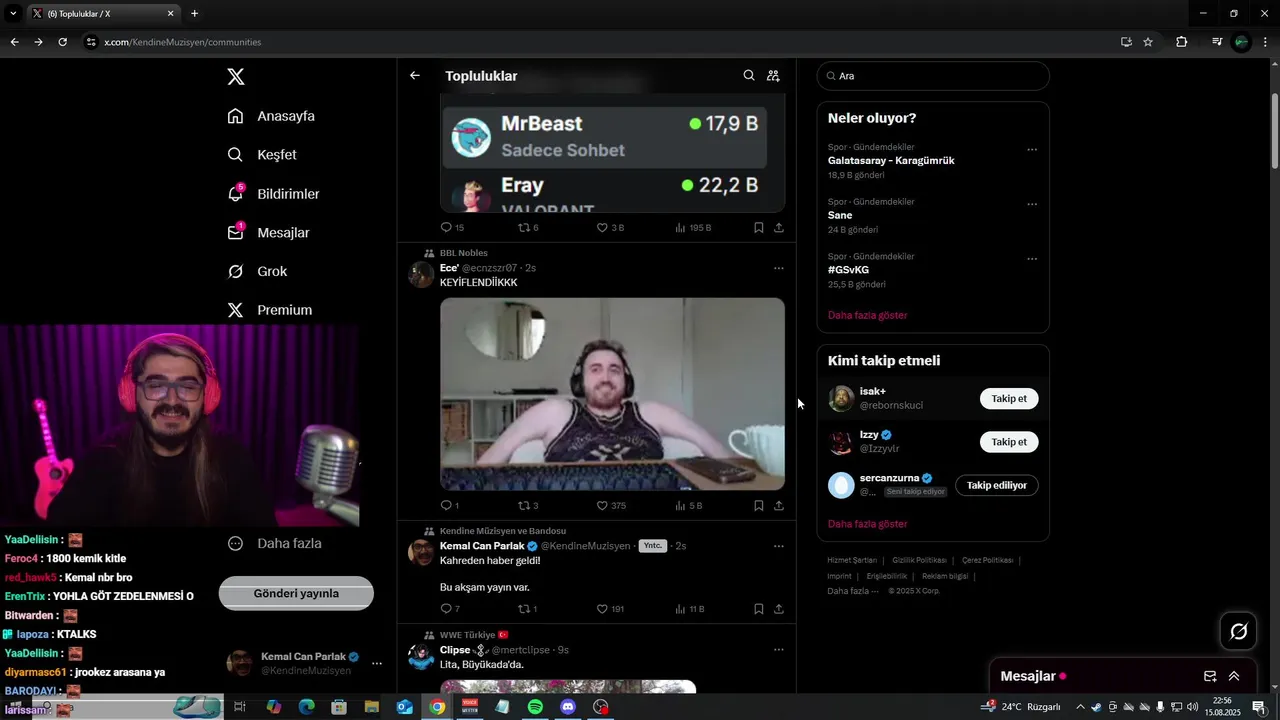Click the Gönderi yayınla button
This screenshot has height=720, width=1280.
tap(296, 593)
